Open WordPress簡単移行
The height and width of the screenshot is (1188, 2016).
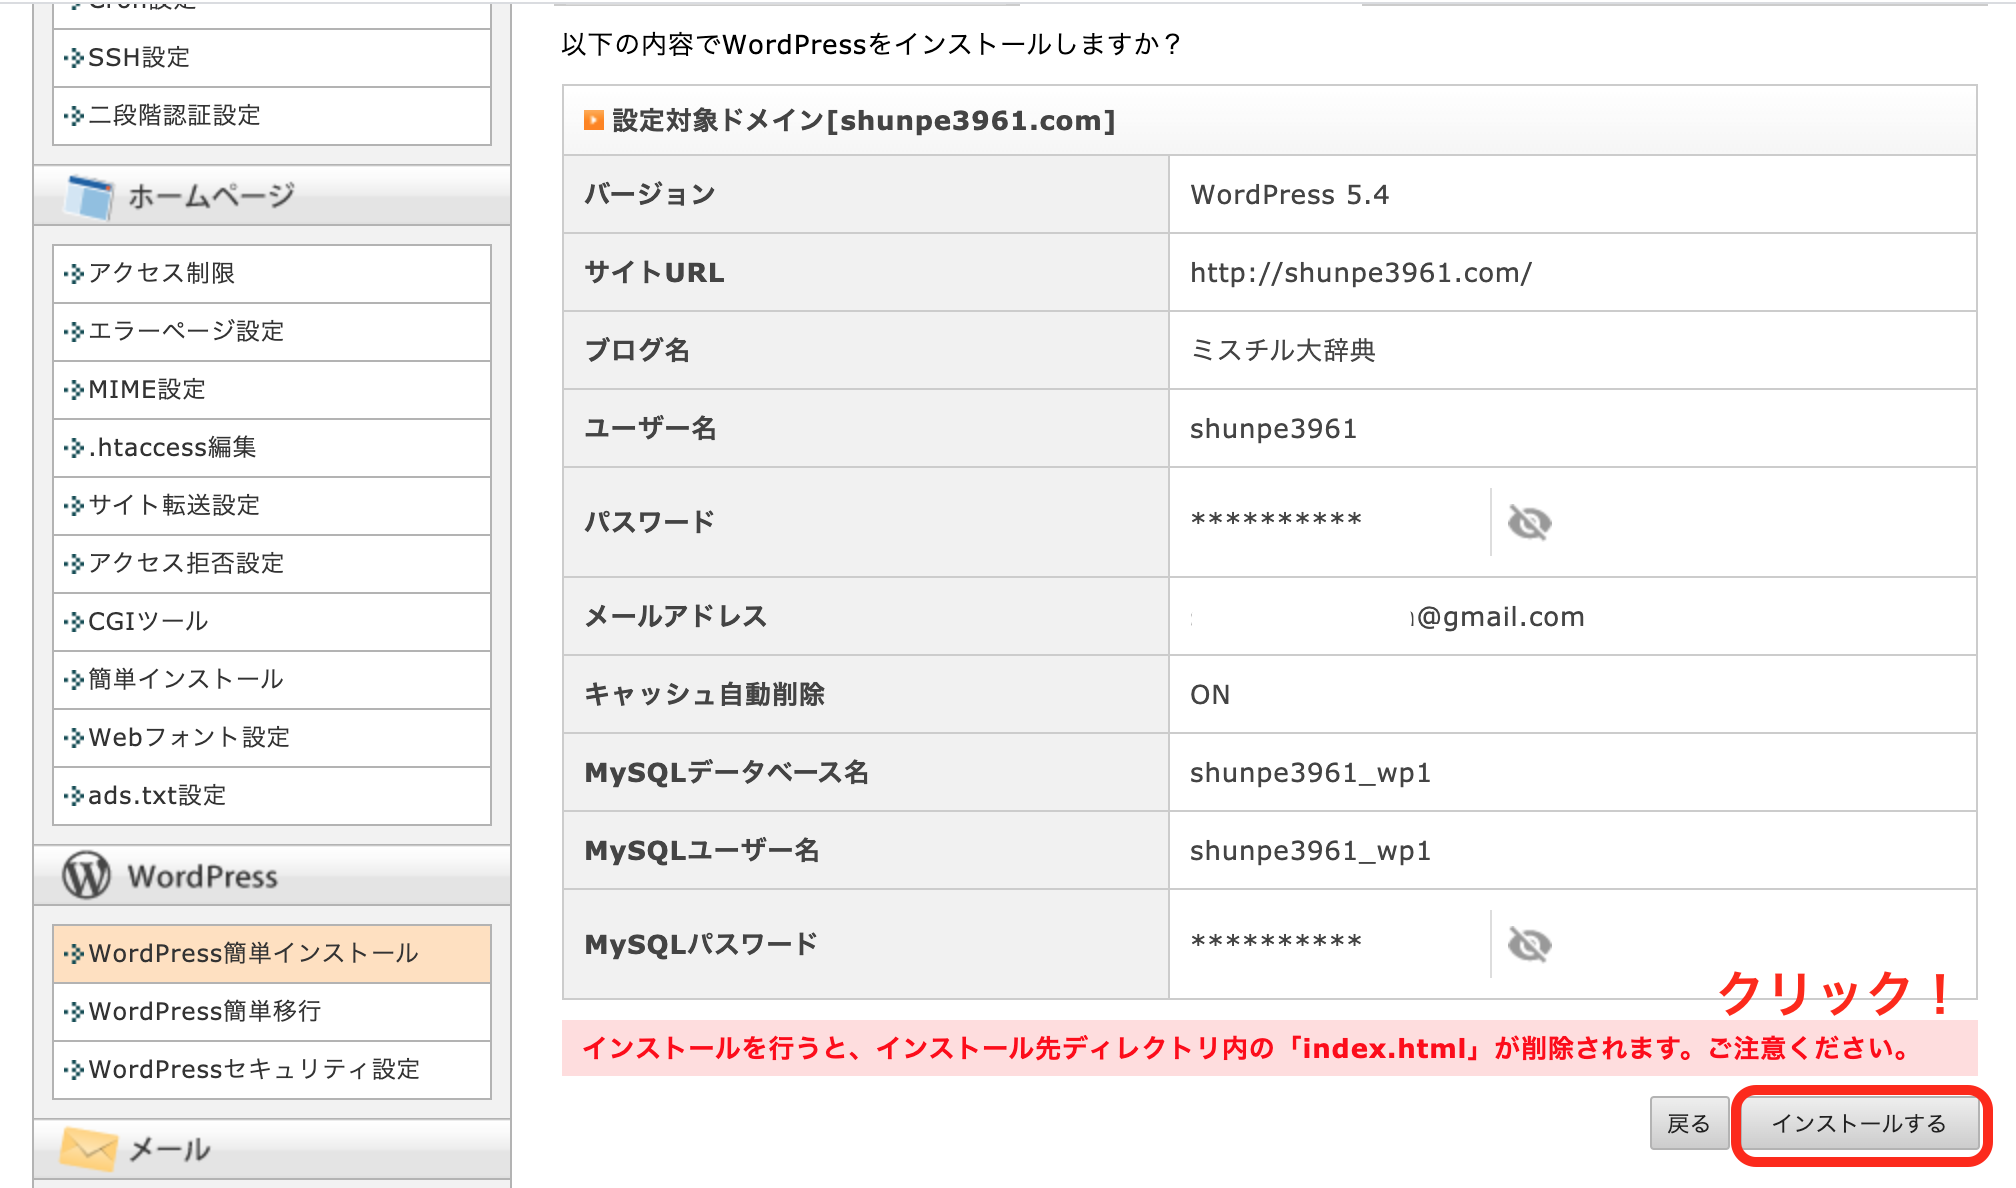(272, 1012)
